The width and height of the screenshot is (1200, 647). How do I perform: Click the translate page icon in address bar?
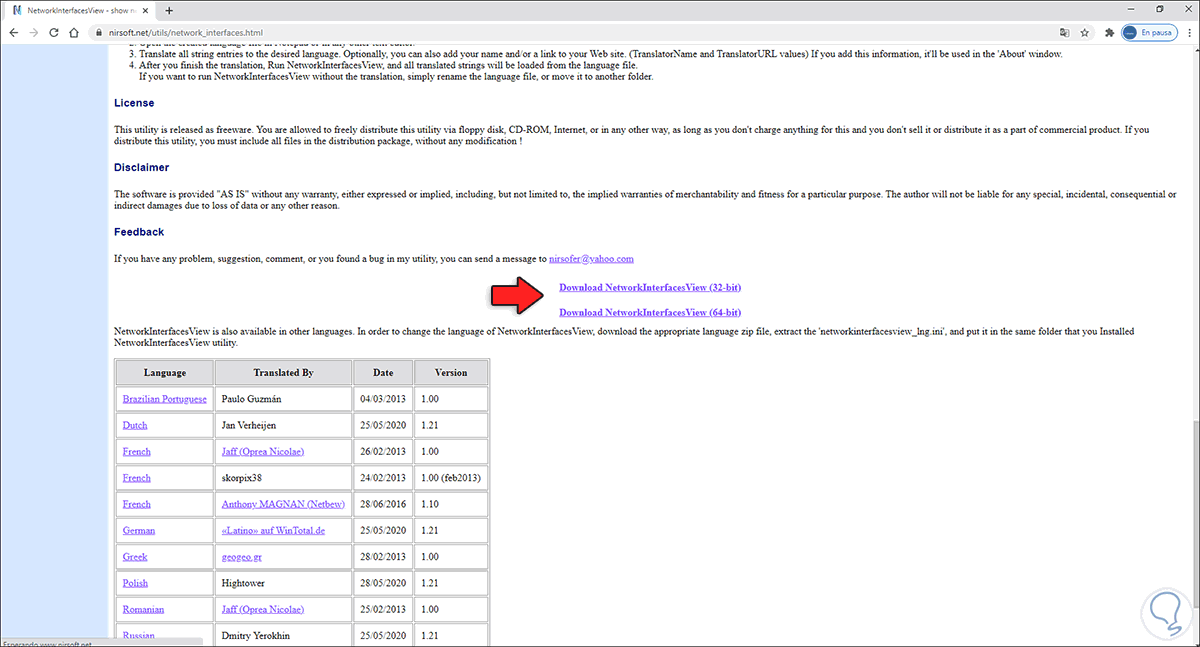[1064, 32]
